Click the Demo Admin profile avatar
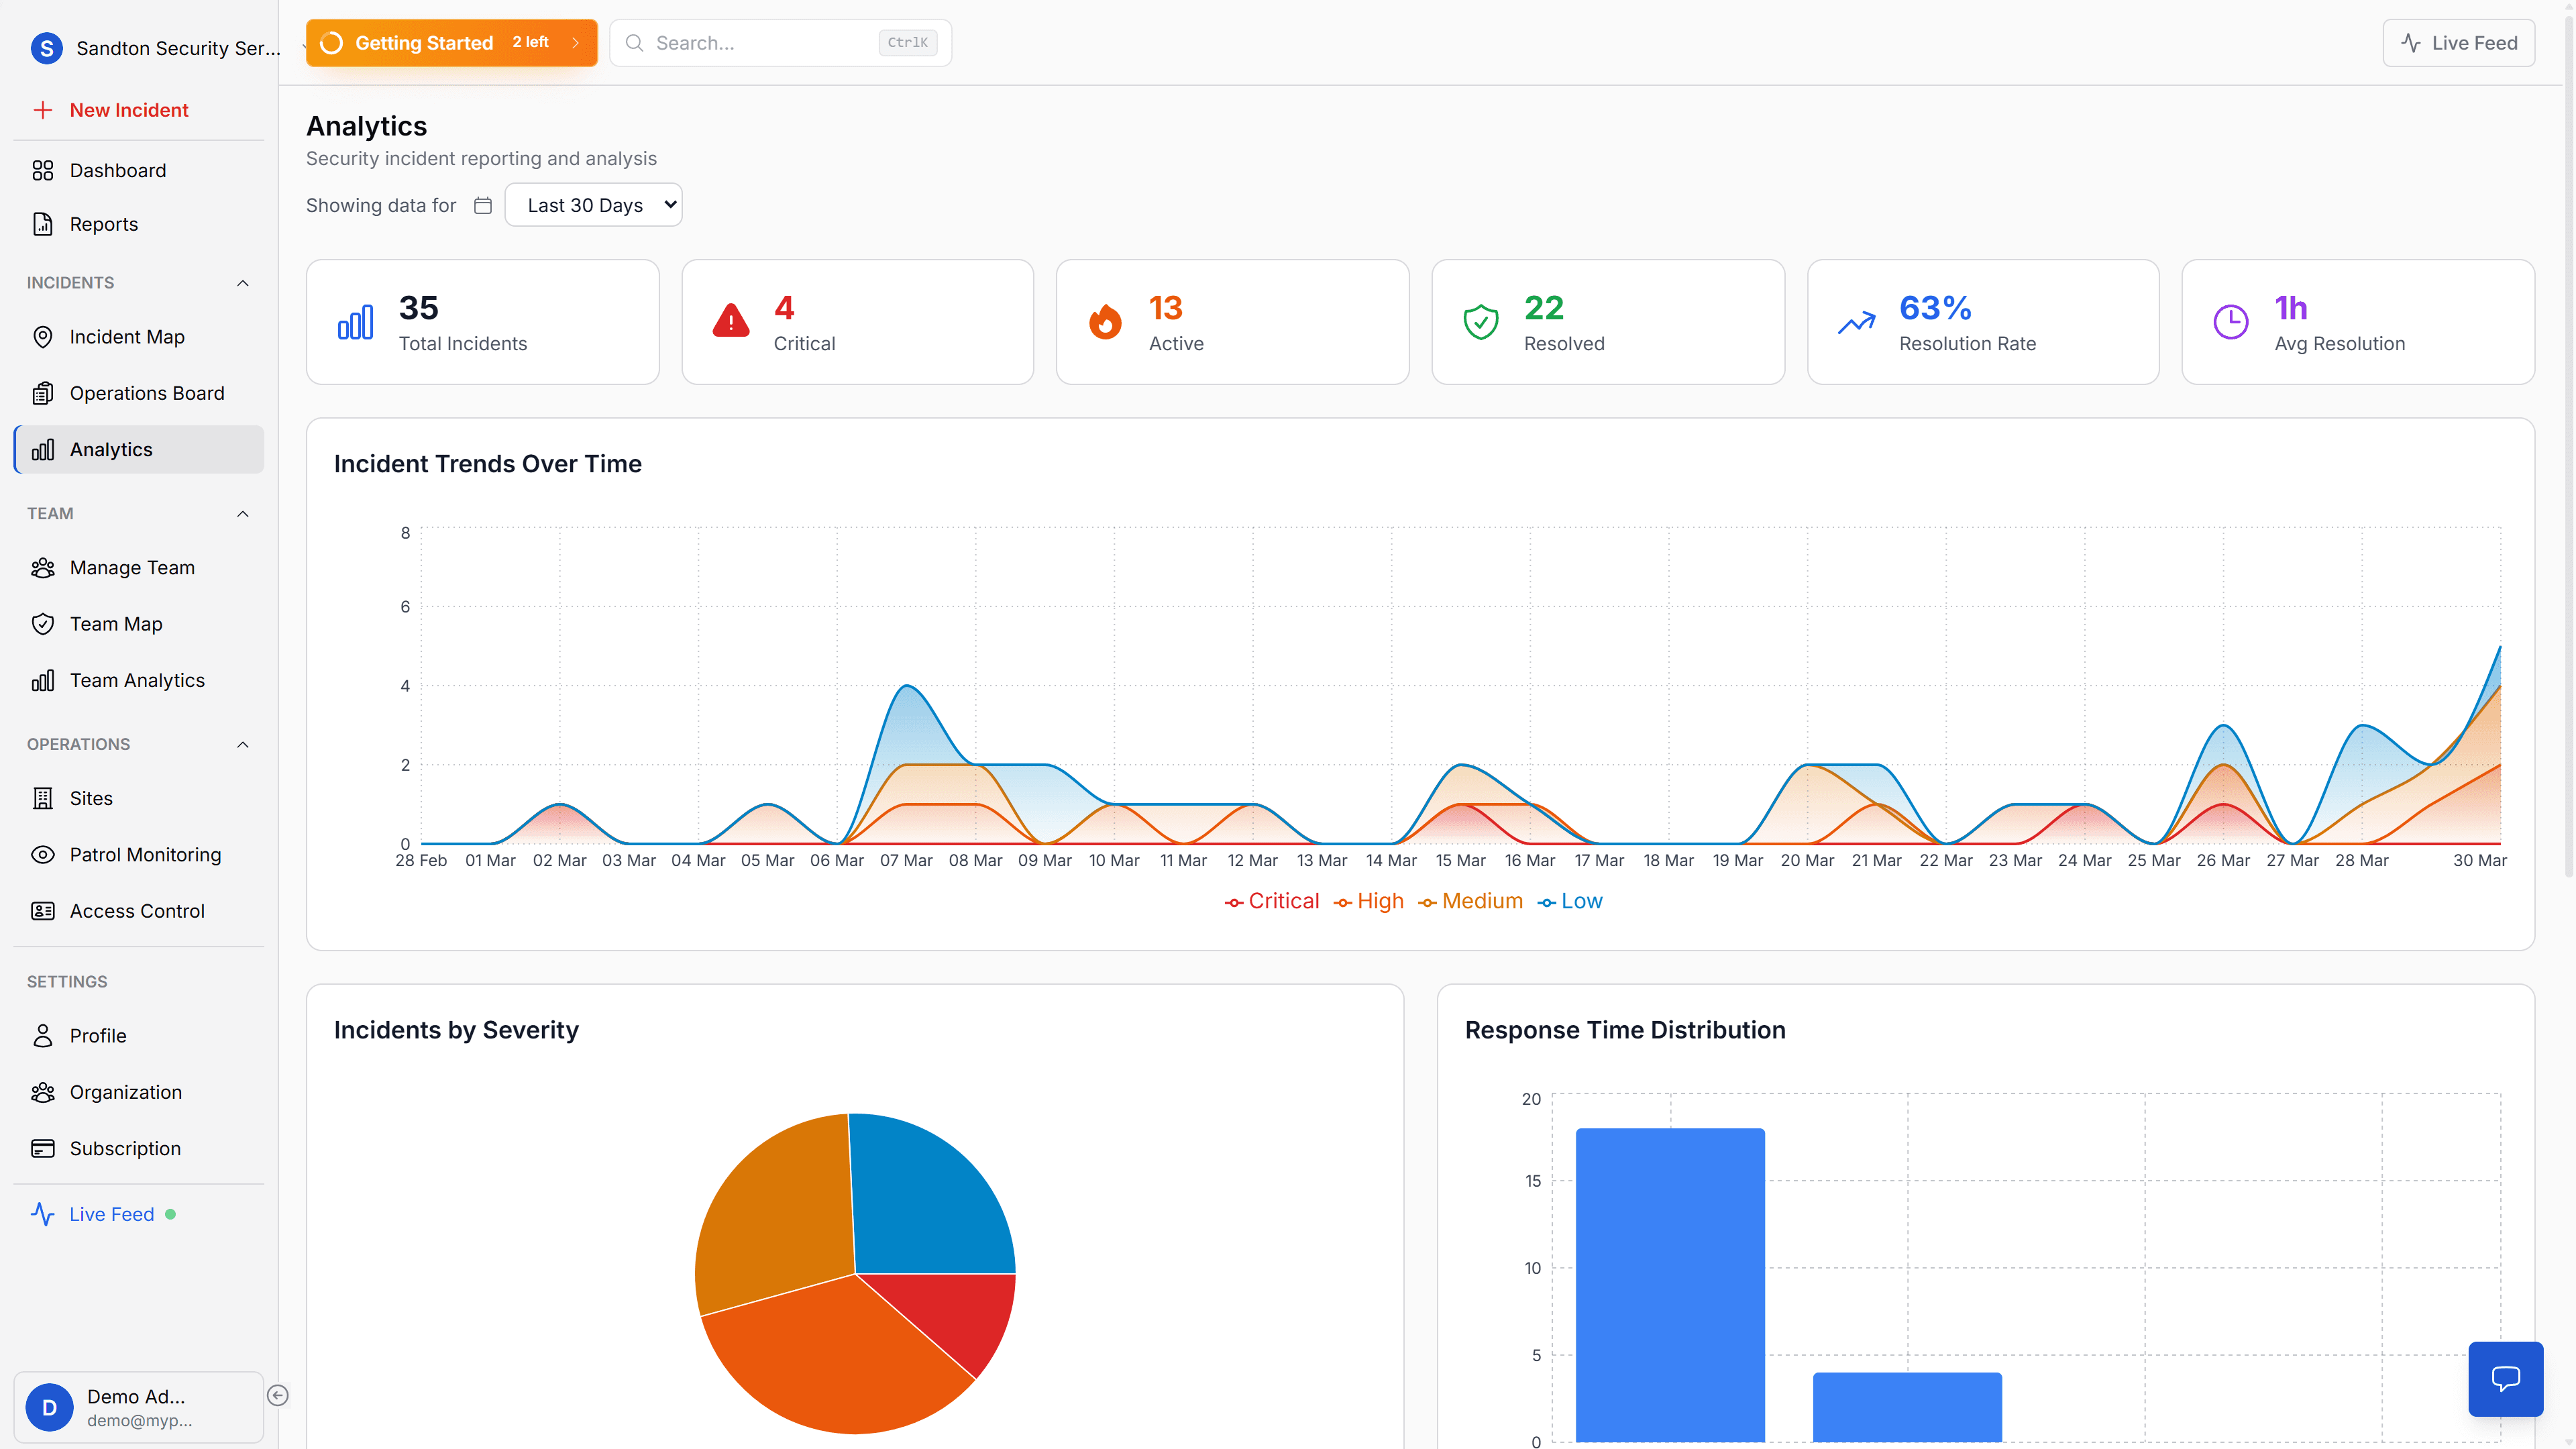 pyautogui.click(x=49, y=1406)
